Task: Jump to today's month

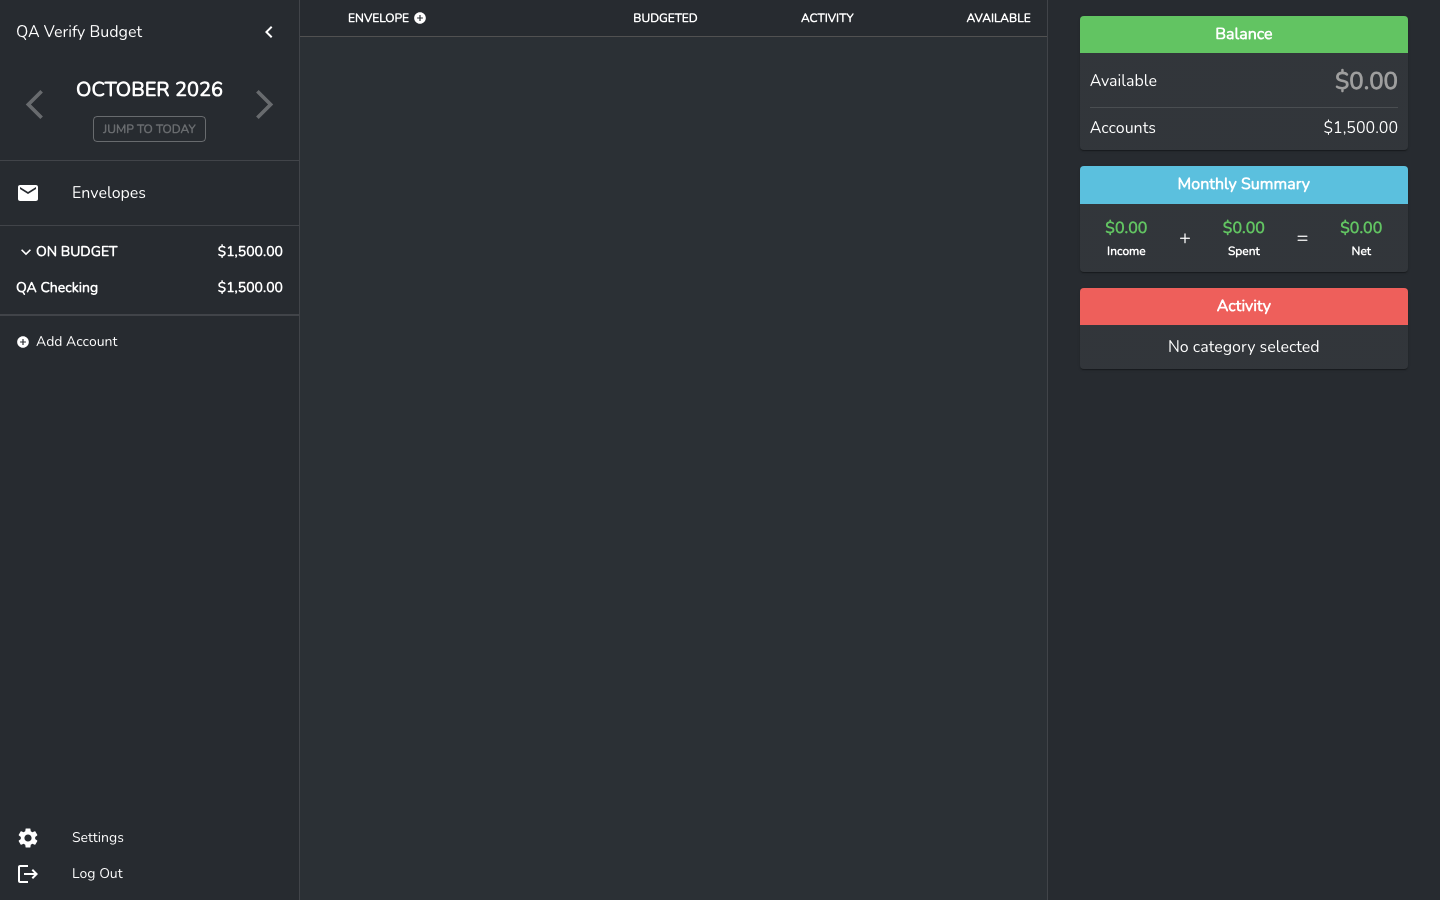Action: [x=149, y=129]
